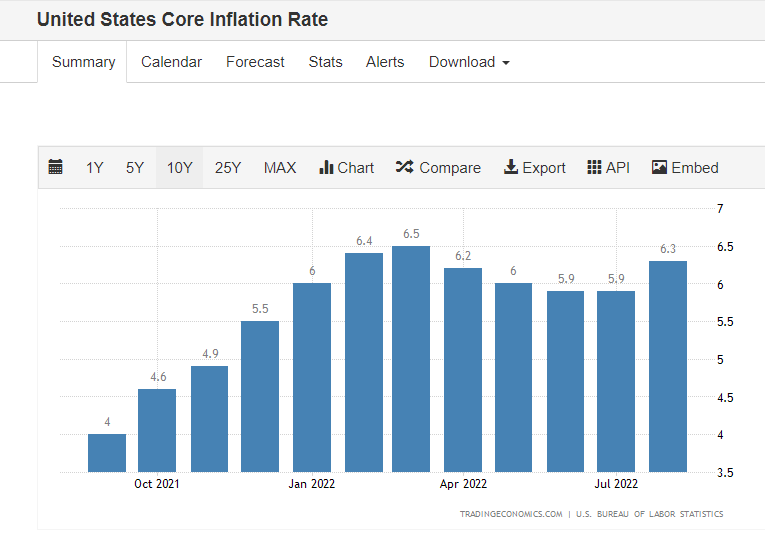
Task: Click the 4.5 value on the y-axis
Action: click(x=725, y=398)
